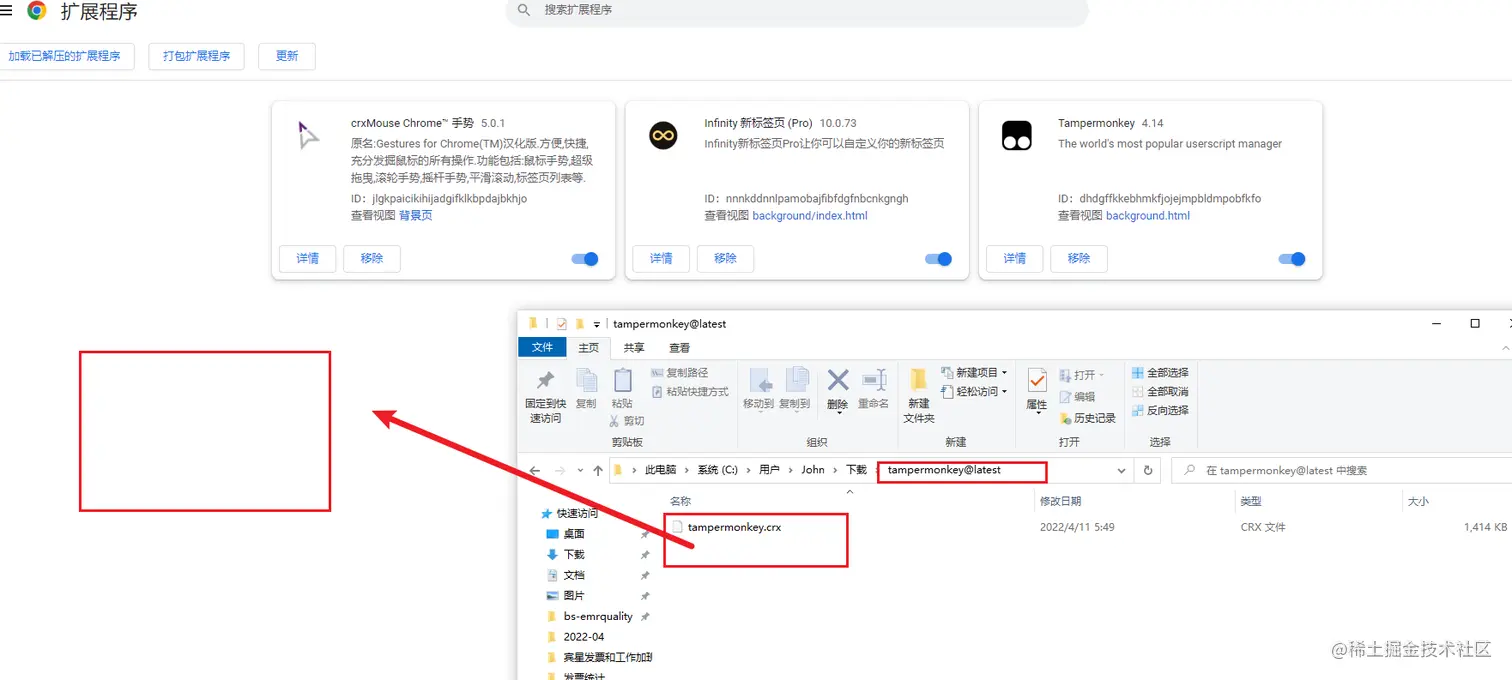Click 移除 for crxMouse extension
The width and height of the screenshot is (1512, 680).
(372, 258)
